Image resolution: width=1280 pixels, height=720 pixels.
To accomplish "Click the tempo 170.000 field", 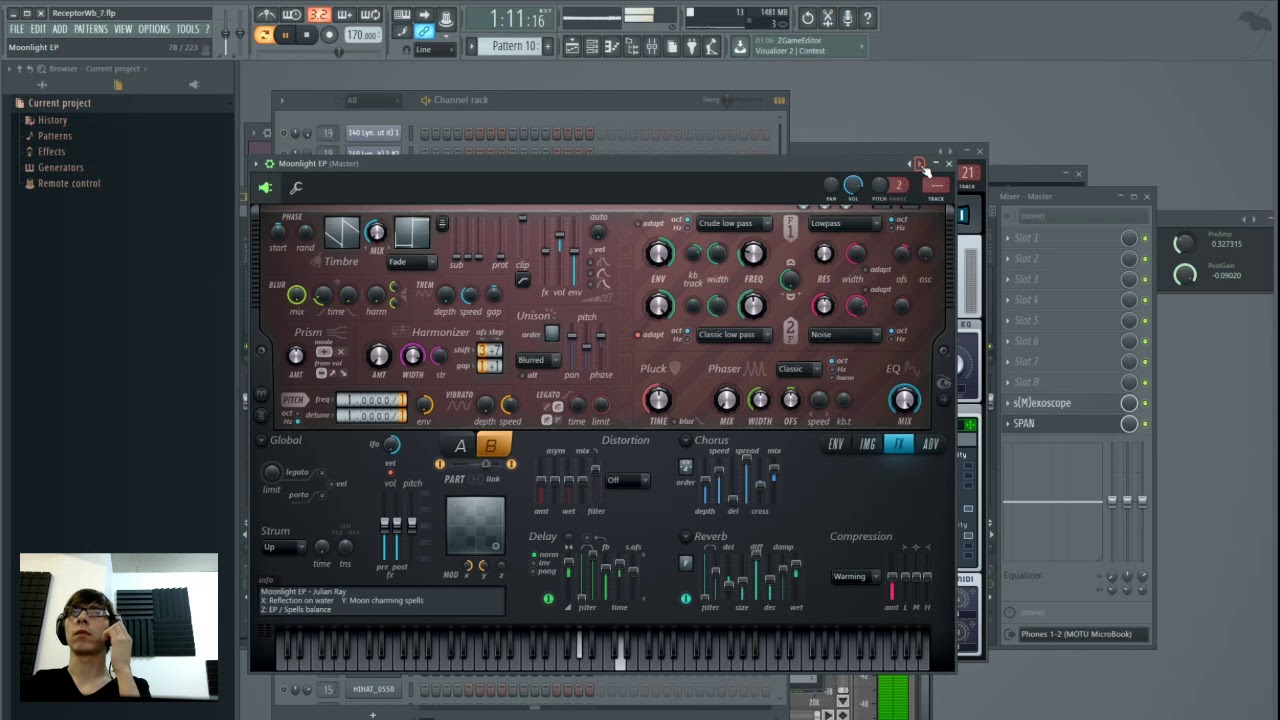I will 361,35.
